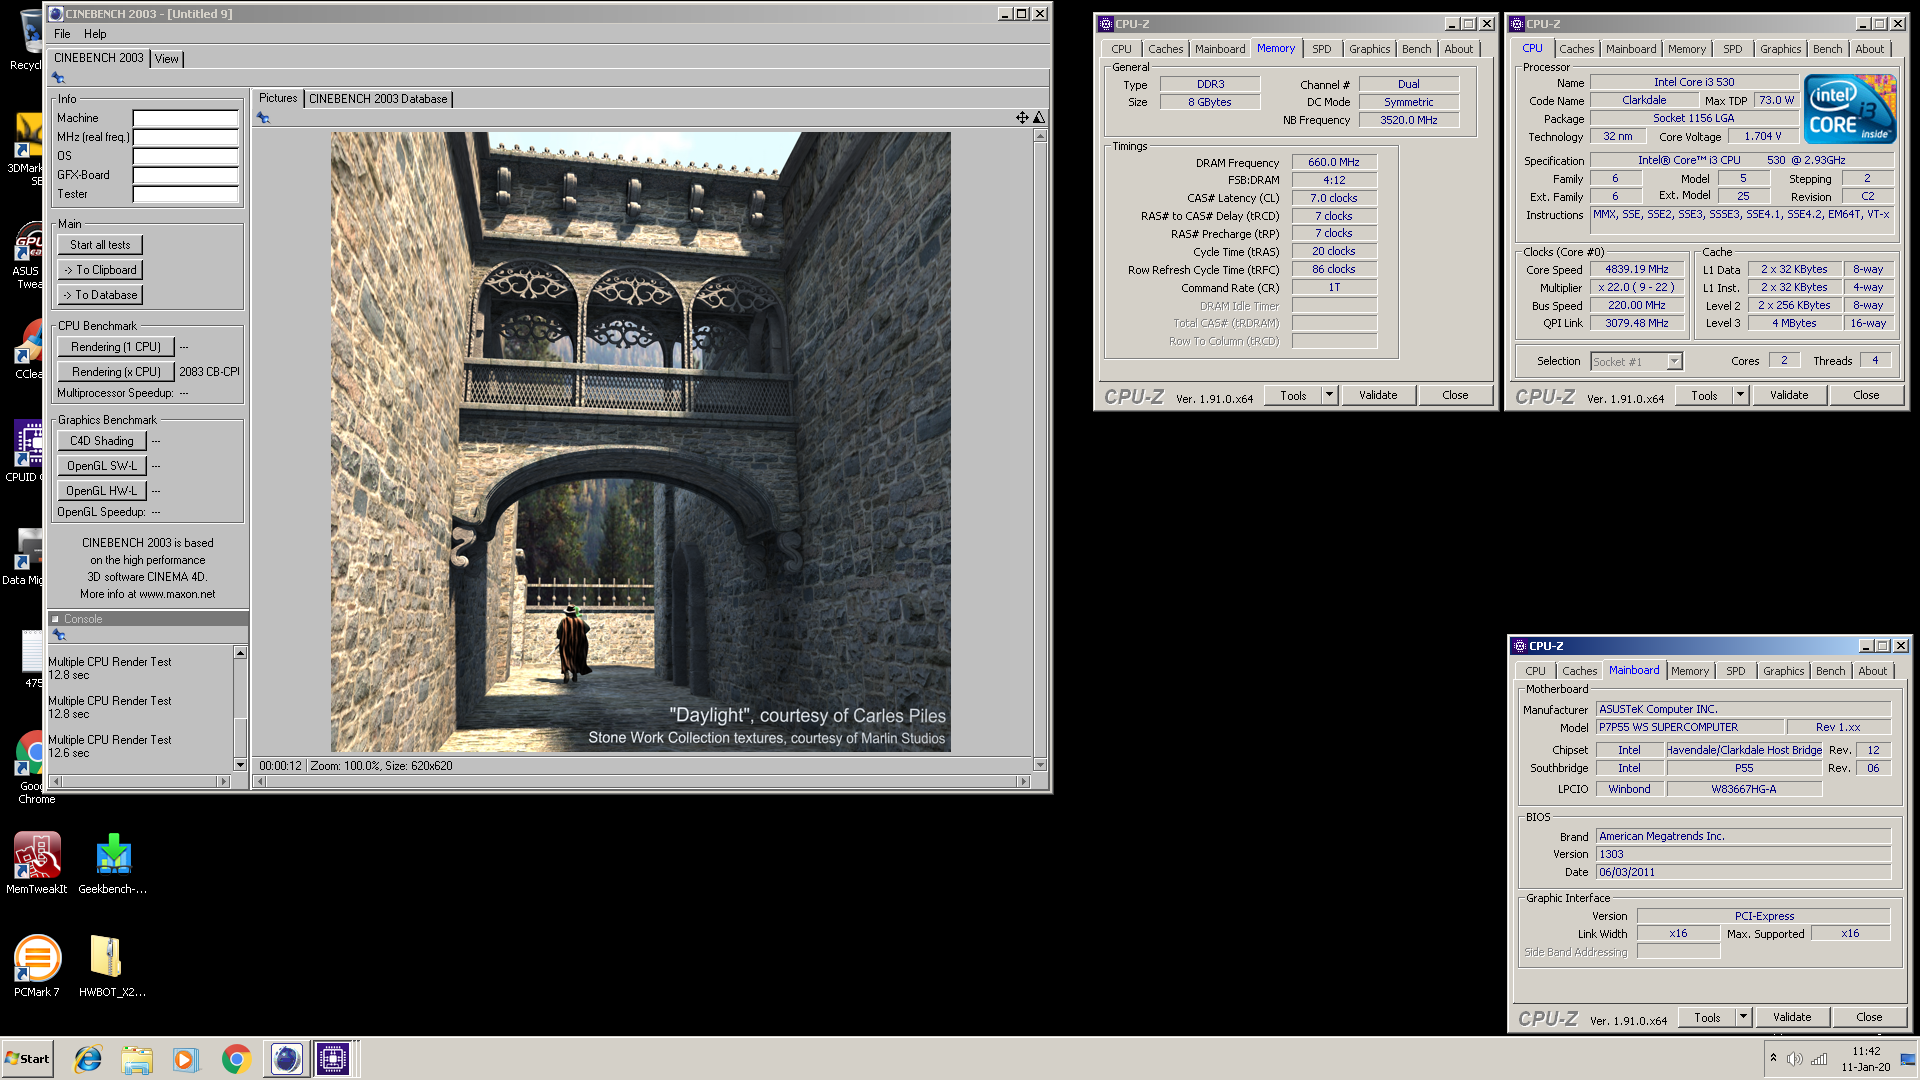Click the Intel Core i3 logo
This screenshot has width=1920, height=1080.
coord(1850,109)
